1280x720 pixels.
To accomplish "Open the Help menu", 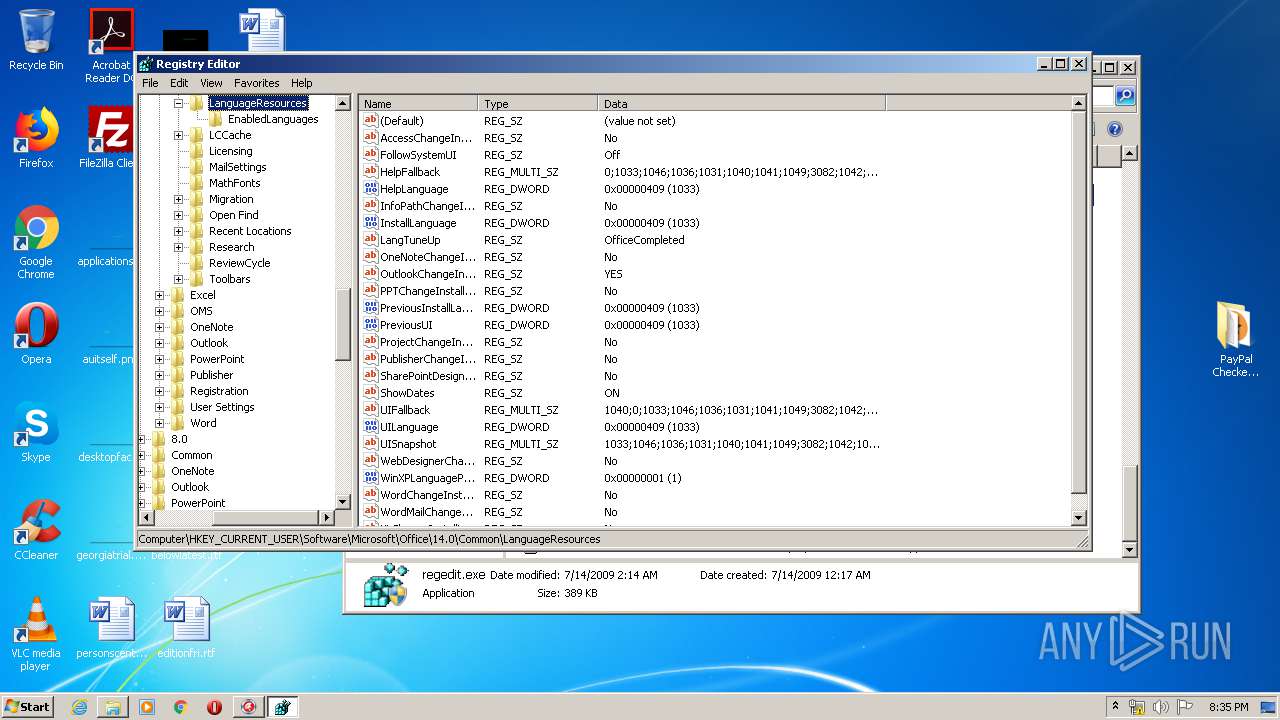I will tap(302, 83).
